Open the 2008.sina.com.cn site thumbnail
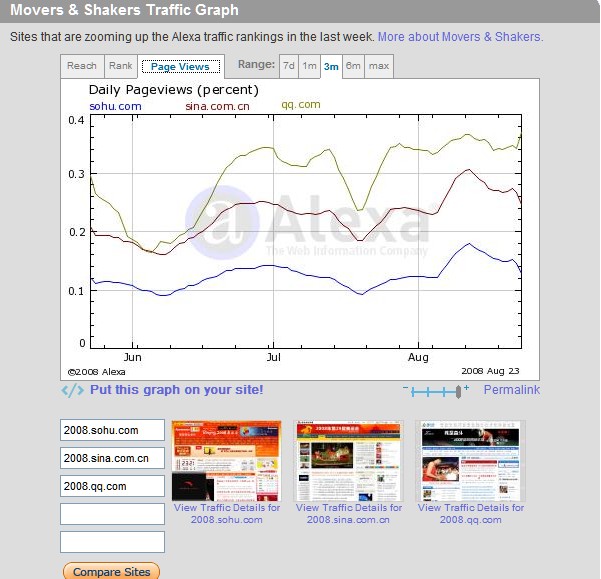This screenshot has height=579, width=601. 348,461
